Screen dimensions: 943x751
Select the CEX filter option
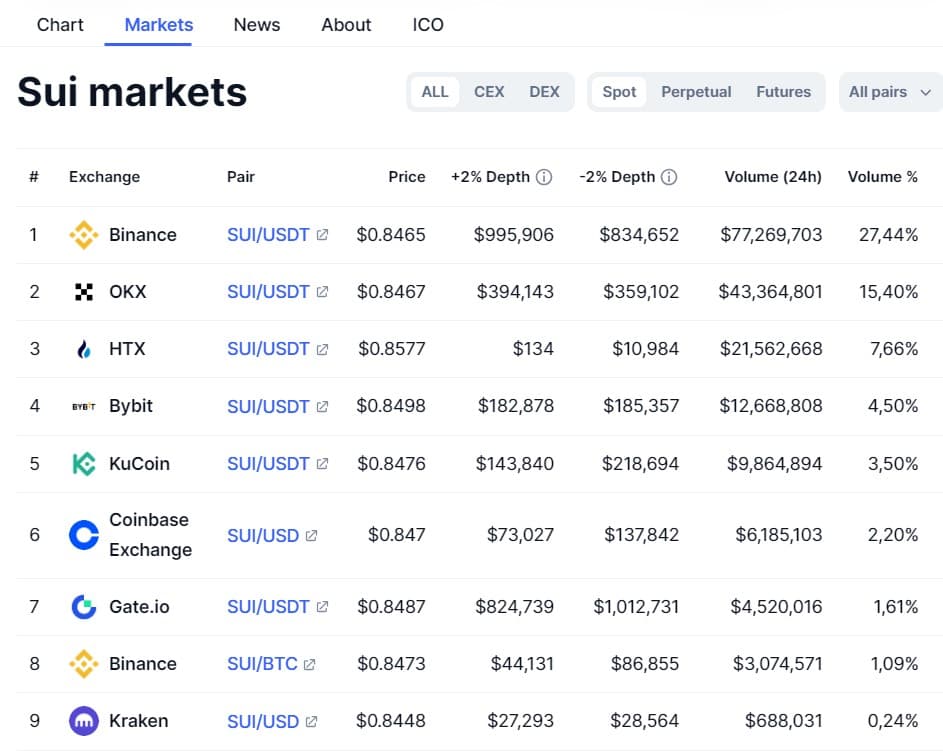(x=489, y=92)
